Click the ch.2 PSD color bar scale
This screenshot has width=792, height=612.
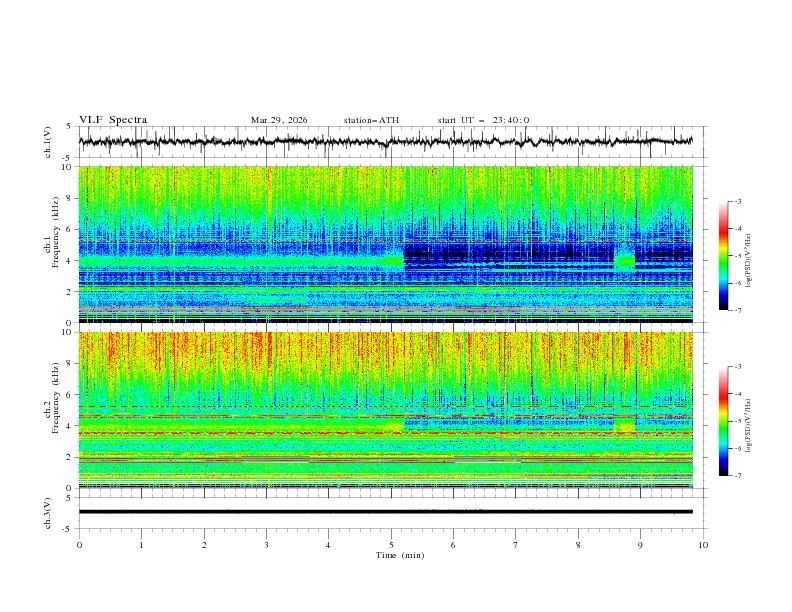pos(723,421)
